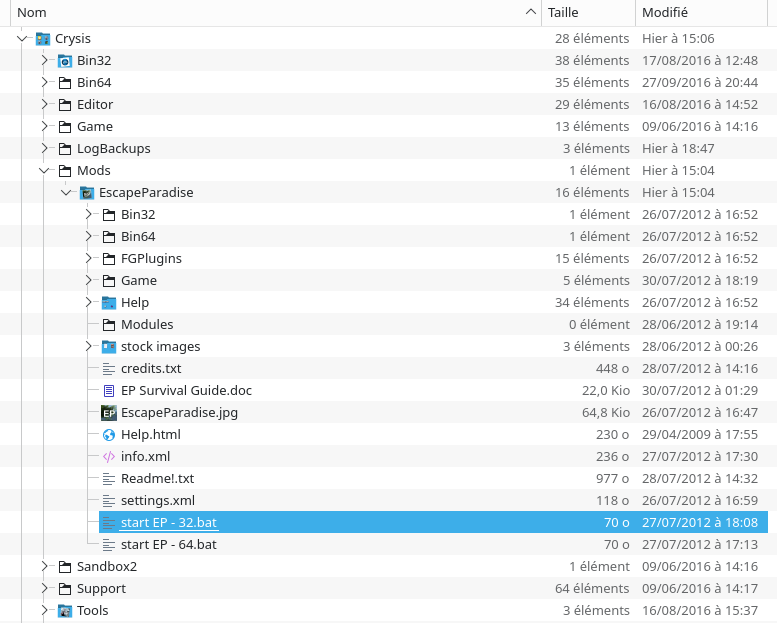Sort by the Modifié column header
Viewport: 777px width, 623px height.
click(x=705, y=12)
